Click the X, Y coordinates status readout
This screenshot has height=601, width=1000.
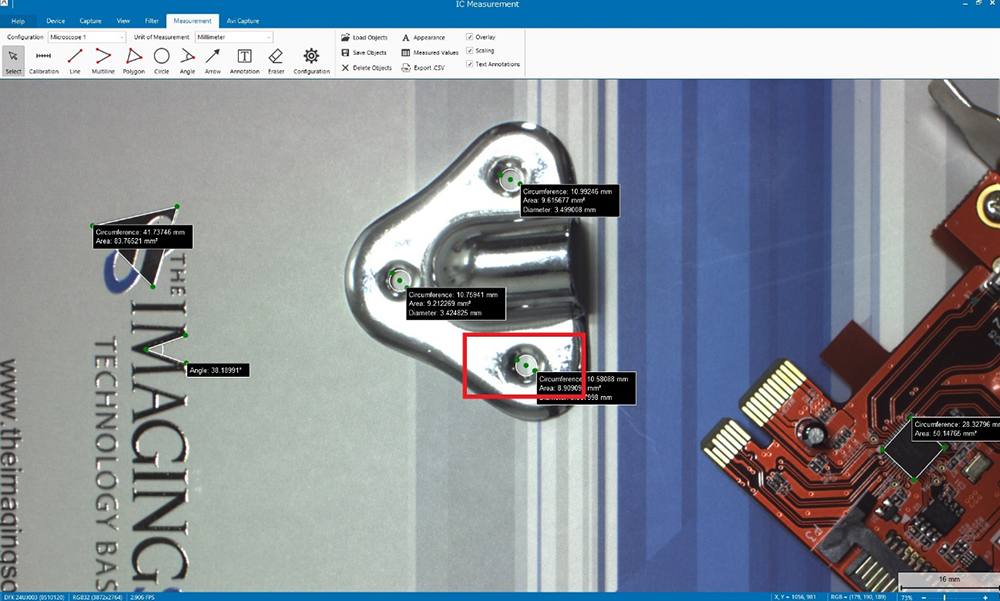795,597
